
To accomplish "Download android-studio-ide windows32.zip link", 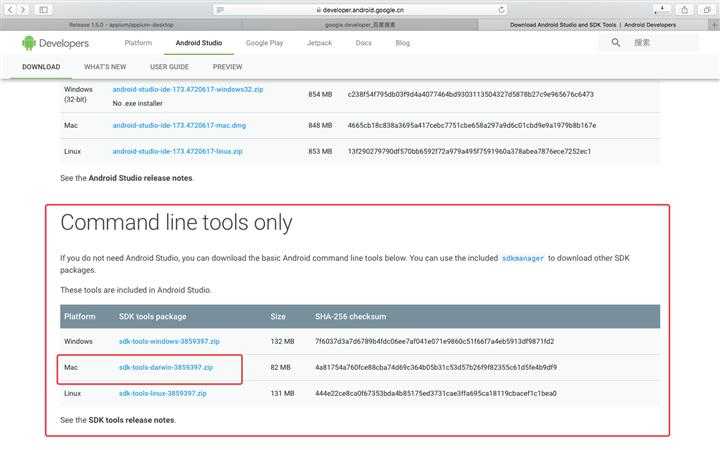I will pos(188,89).
